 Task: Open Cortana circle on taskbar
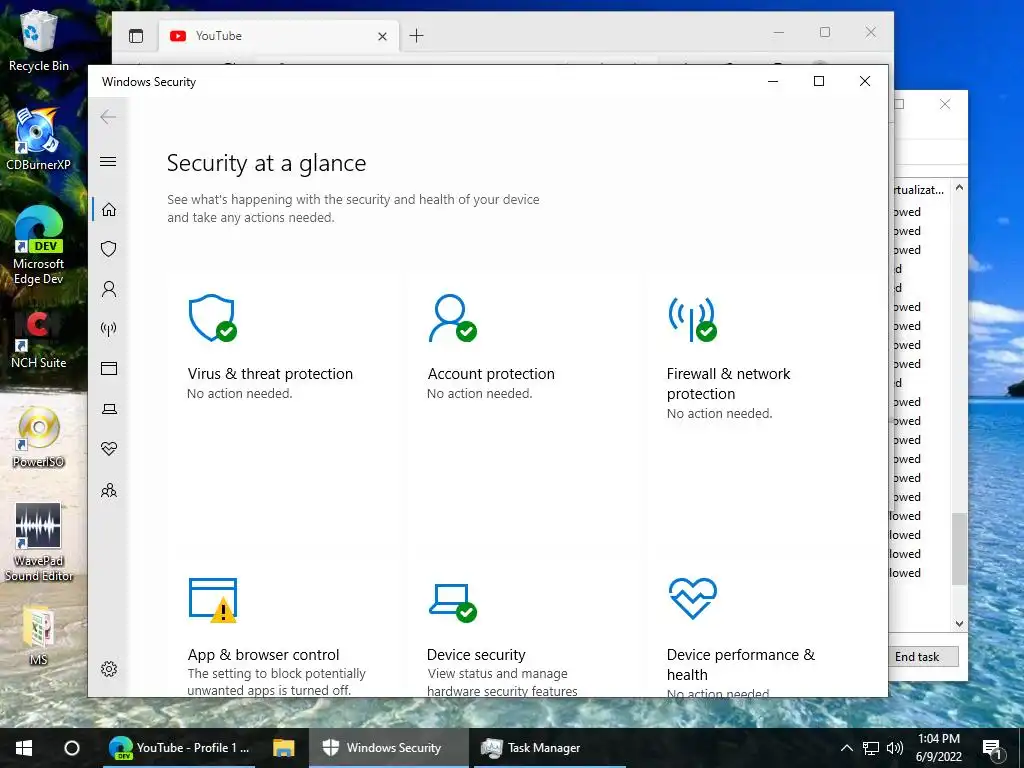[72, 748]
